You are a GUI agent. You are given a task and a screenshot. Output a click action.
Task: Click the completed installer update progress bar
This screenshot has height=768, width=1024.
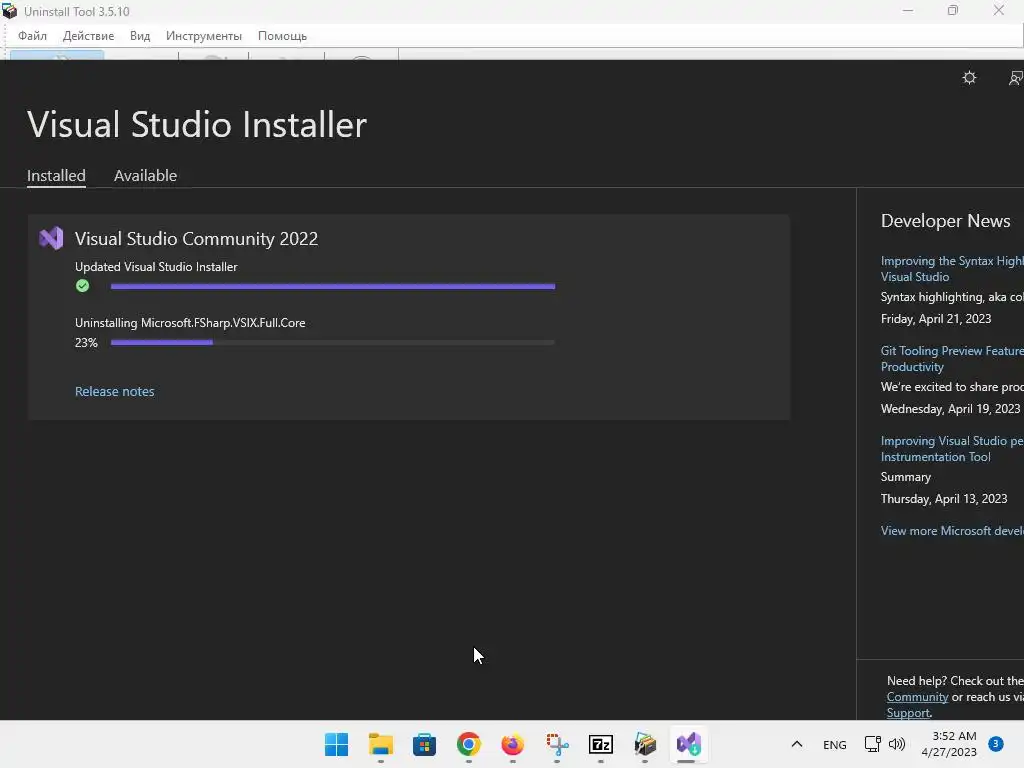(x=333, y=286)
